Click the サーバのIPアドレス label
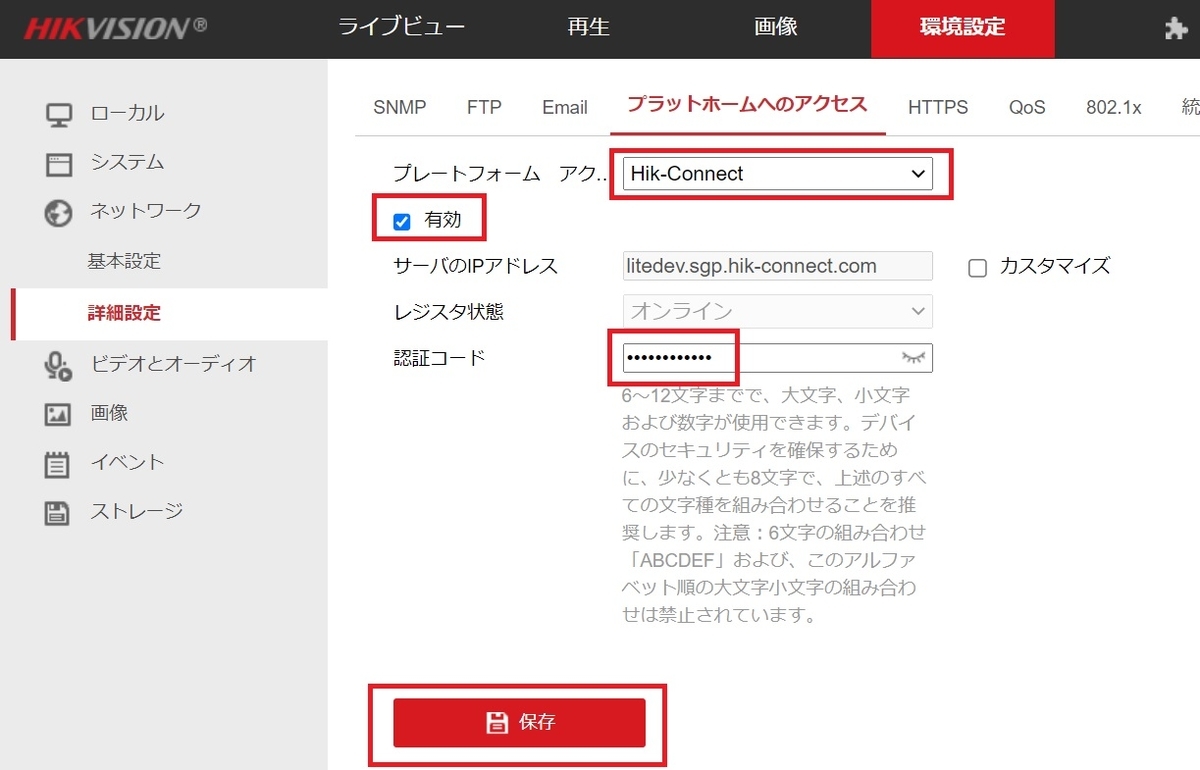The height and width of the screenshot is (770, 1200). click(476, 267)
